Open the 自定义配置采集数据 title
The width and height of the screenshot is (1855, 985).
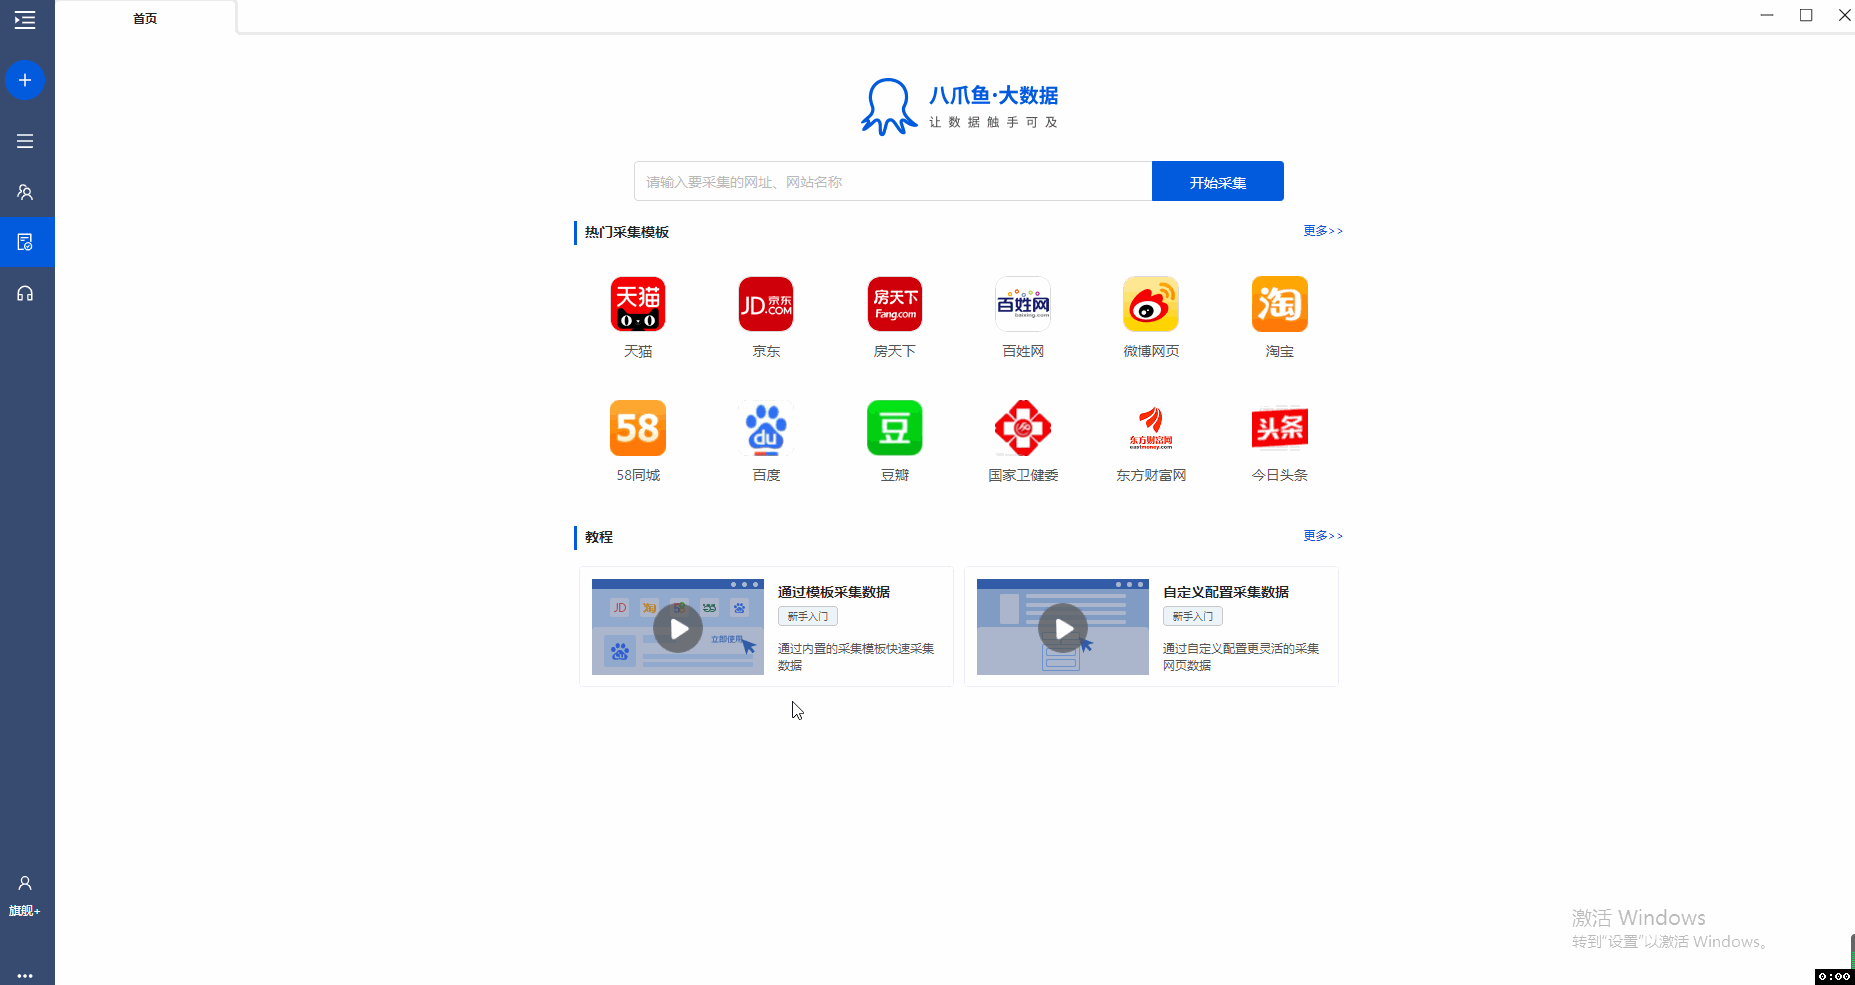pyautogui.click(x=1226, y=592)
